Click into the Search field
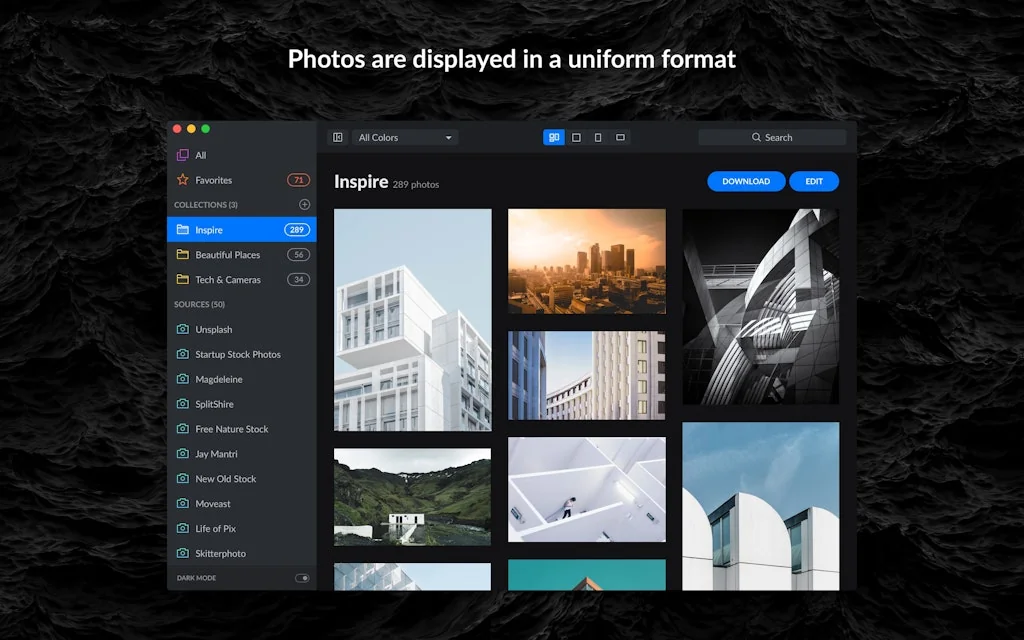Viewport: 1024px width, 640px height. 772,138
